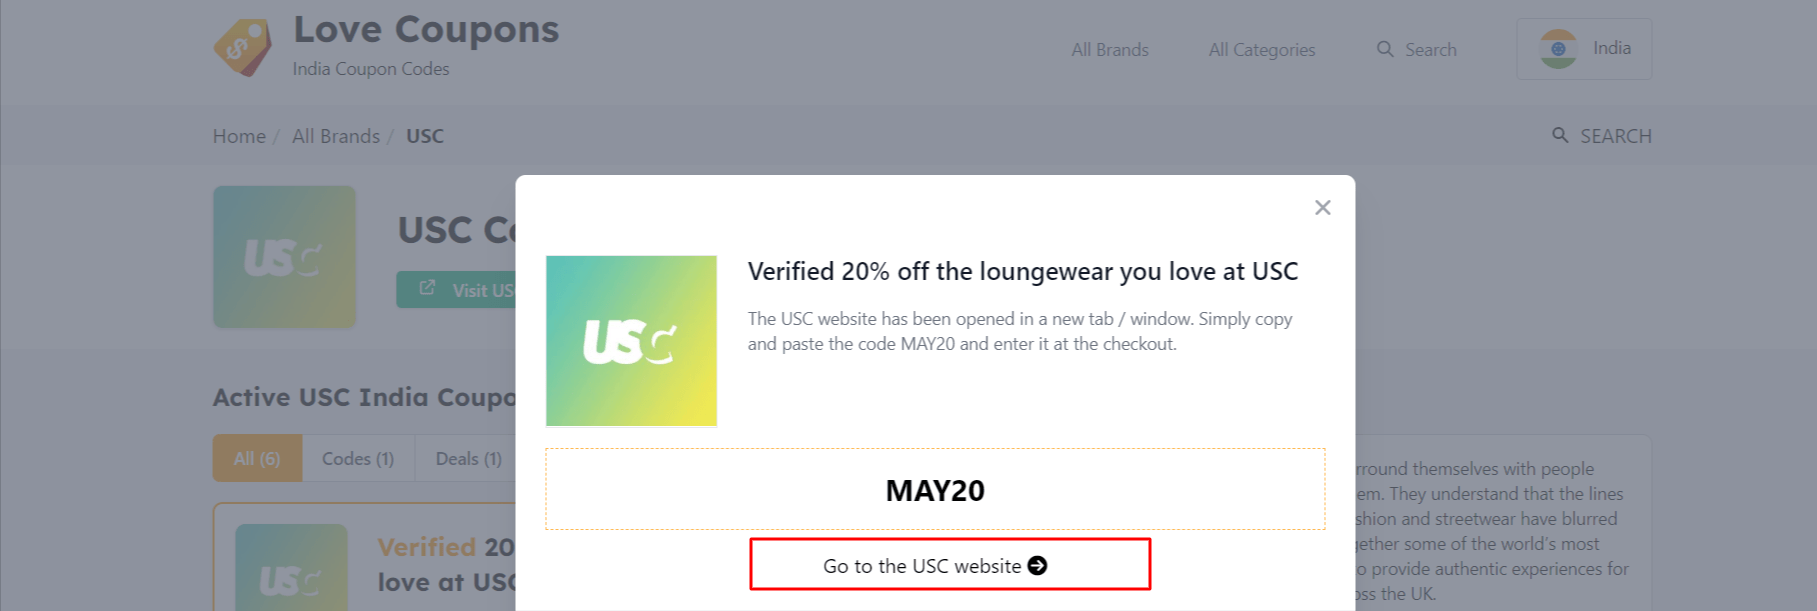Switch to the Deals (1) tab
The image size is (1817, 611).
[467, 458]
